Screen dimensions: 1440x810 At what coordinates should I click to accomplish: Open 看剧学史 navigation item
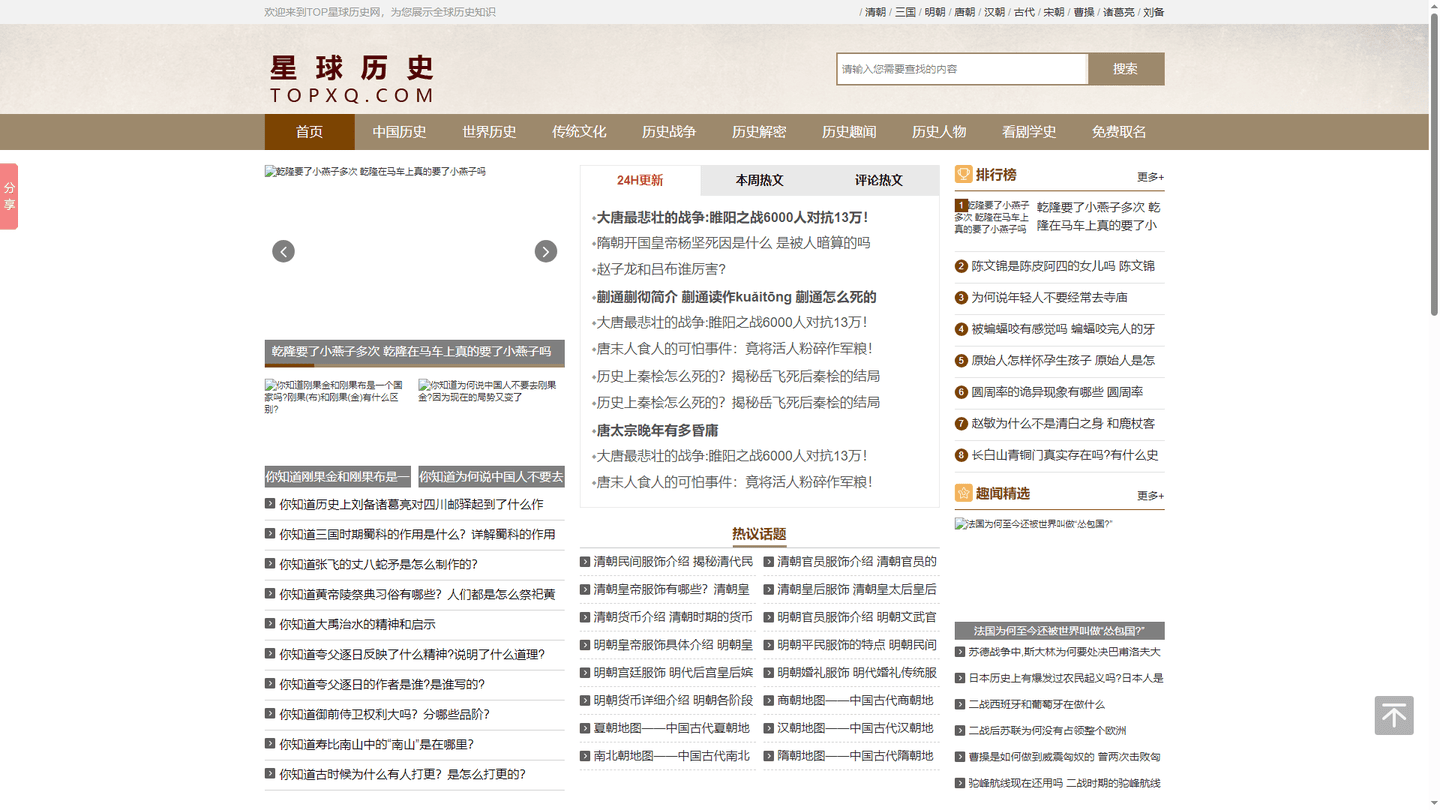tap(1029, 132)
